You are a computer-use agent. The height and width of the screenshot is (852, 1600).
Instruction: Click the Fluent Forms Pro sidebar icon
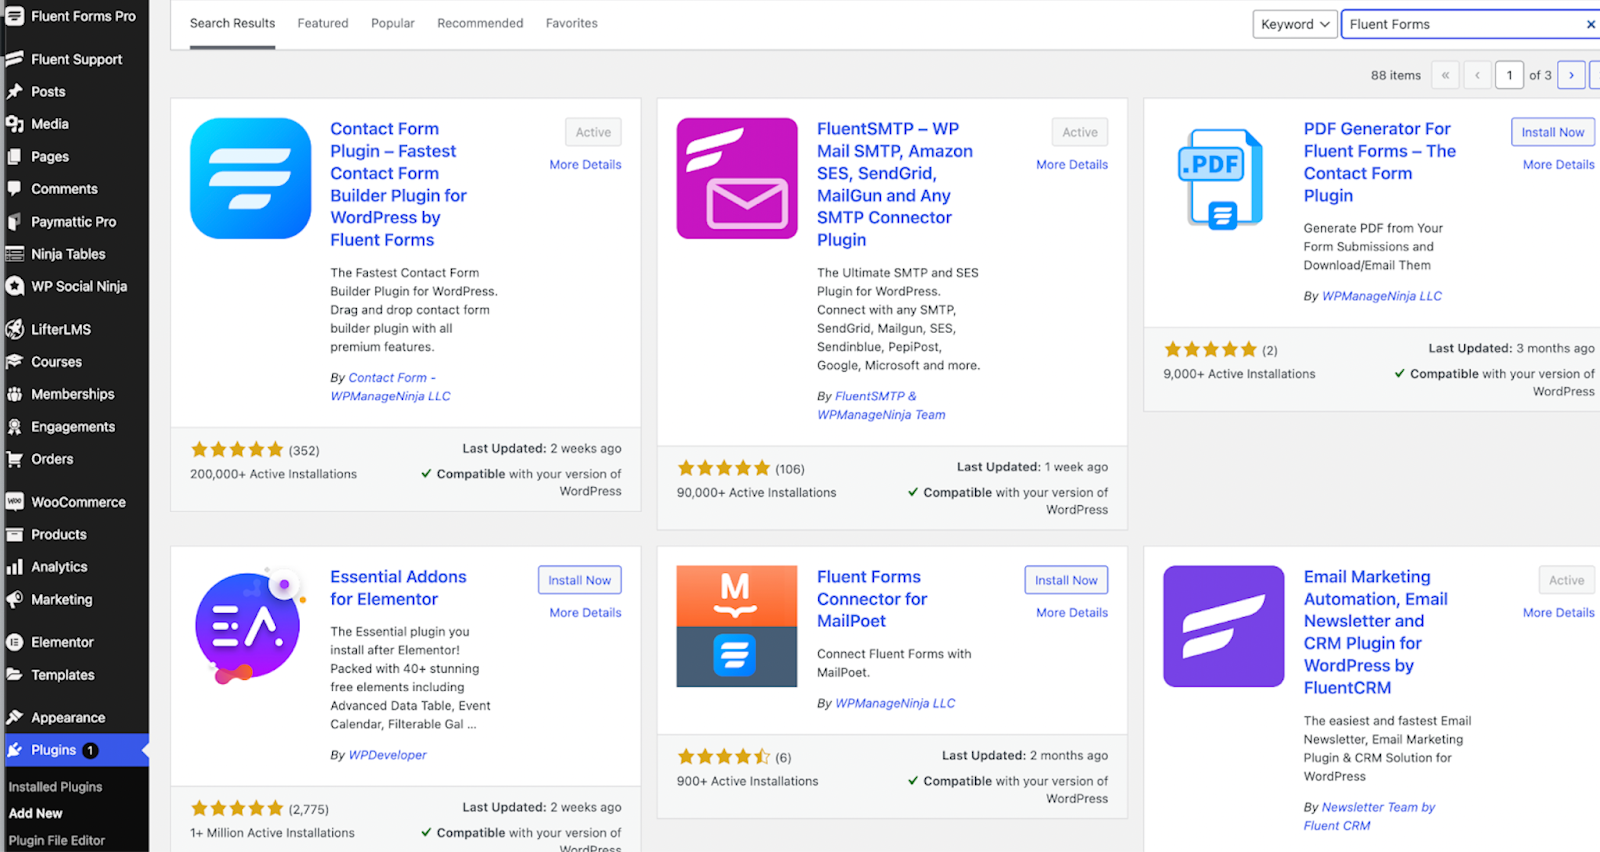(x=14, y=16)
